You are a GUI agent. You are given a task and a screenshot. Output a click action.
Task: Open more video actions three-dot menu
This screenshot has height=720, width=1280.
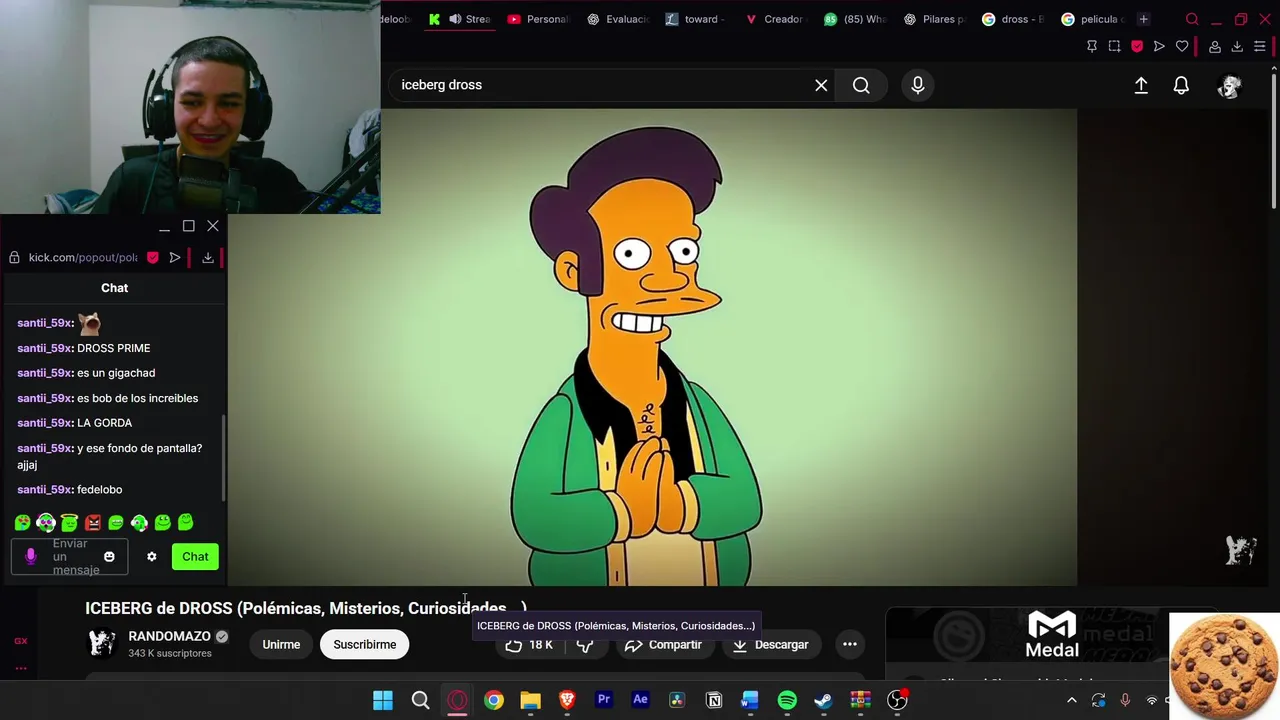(849, 645)
